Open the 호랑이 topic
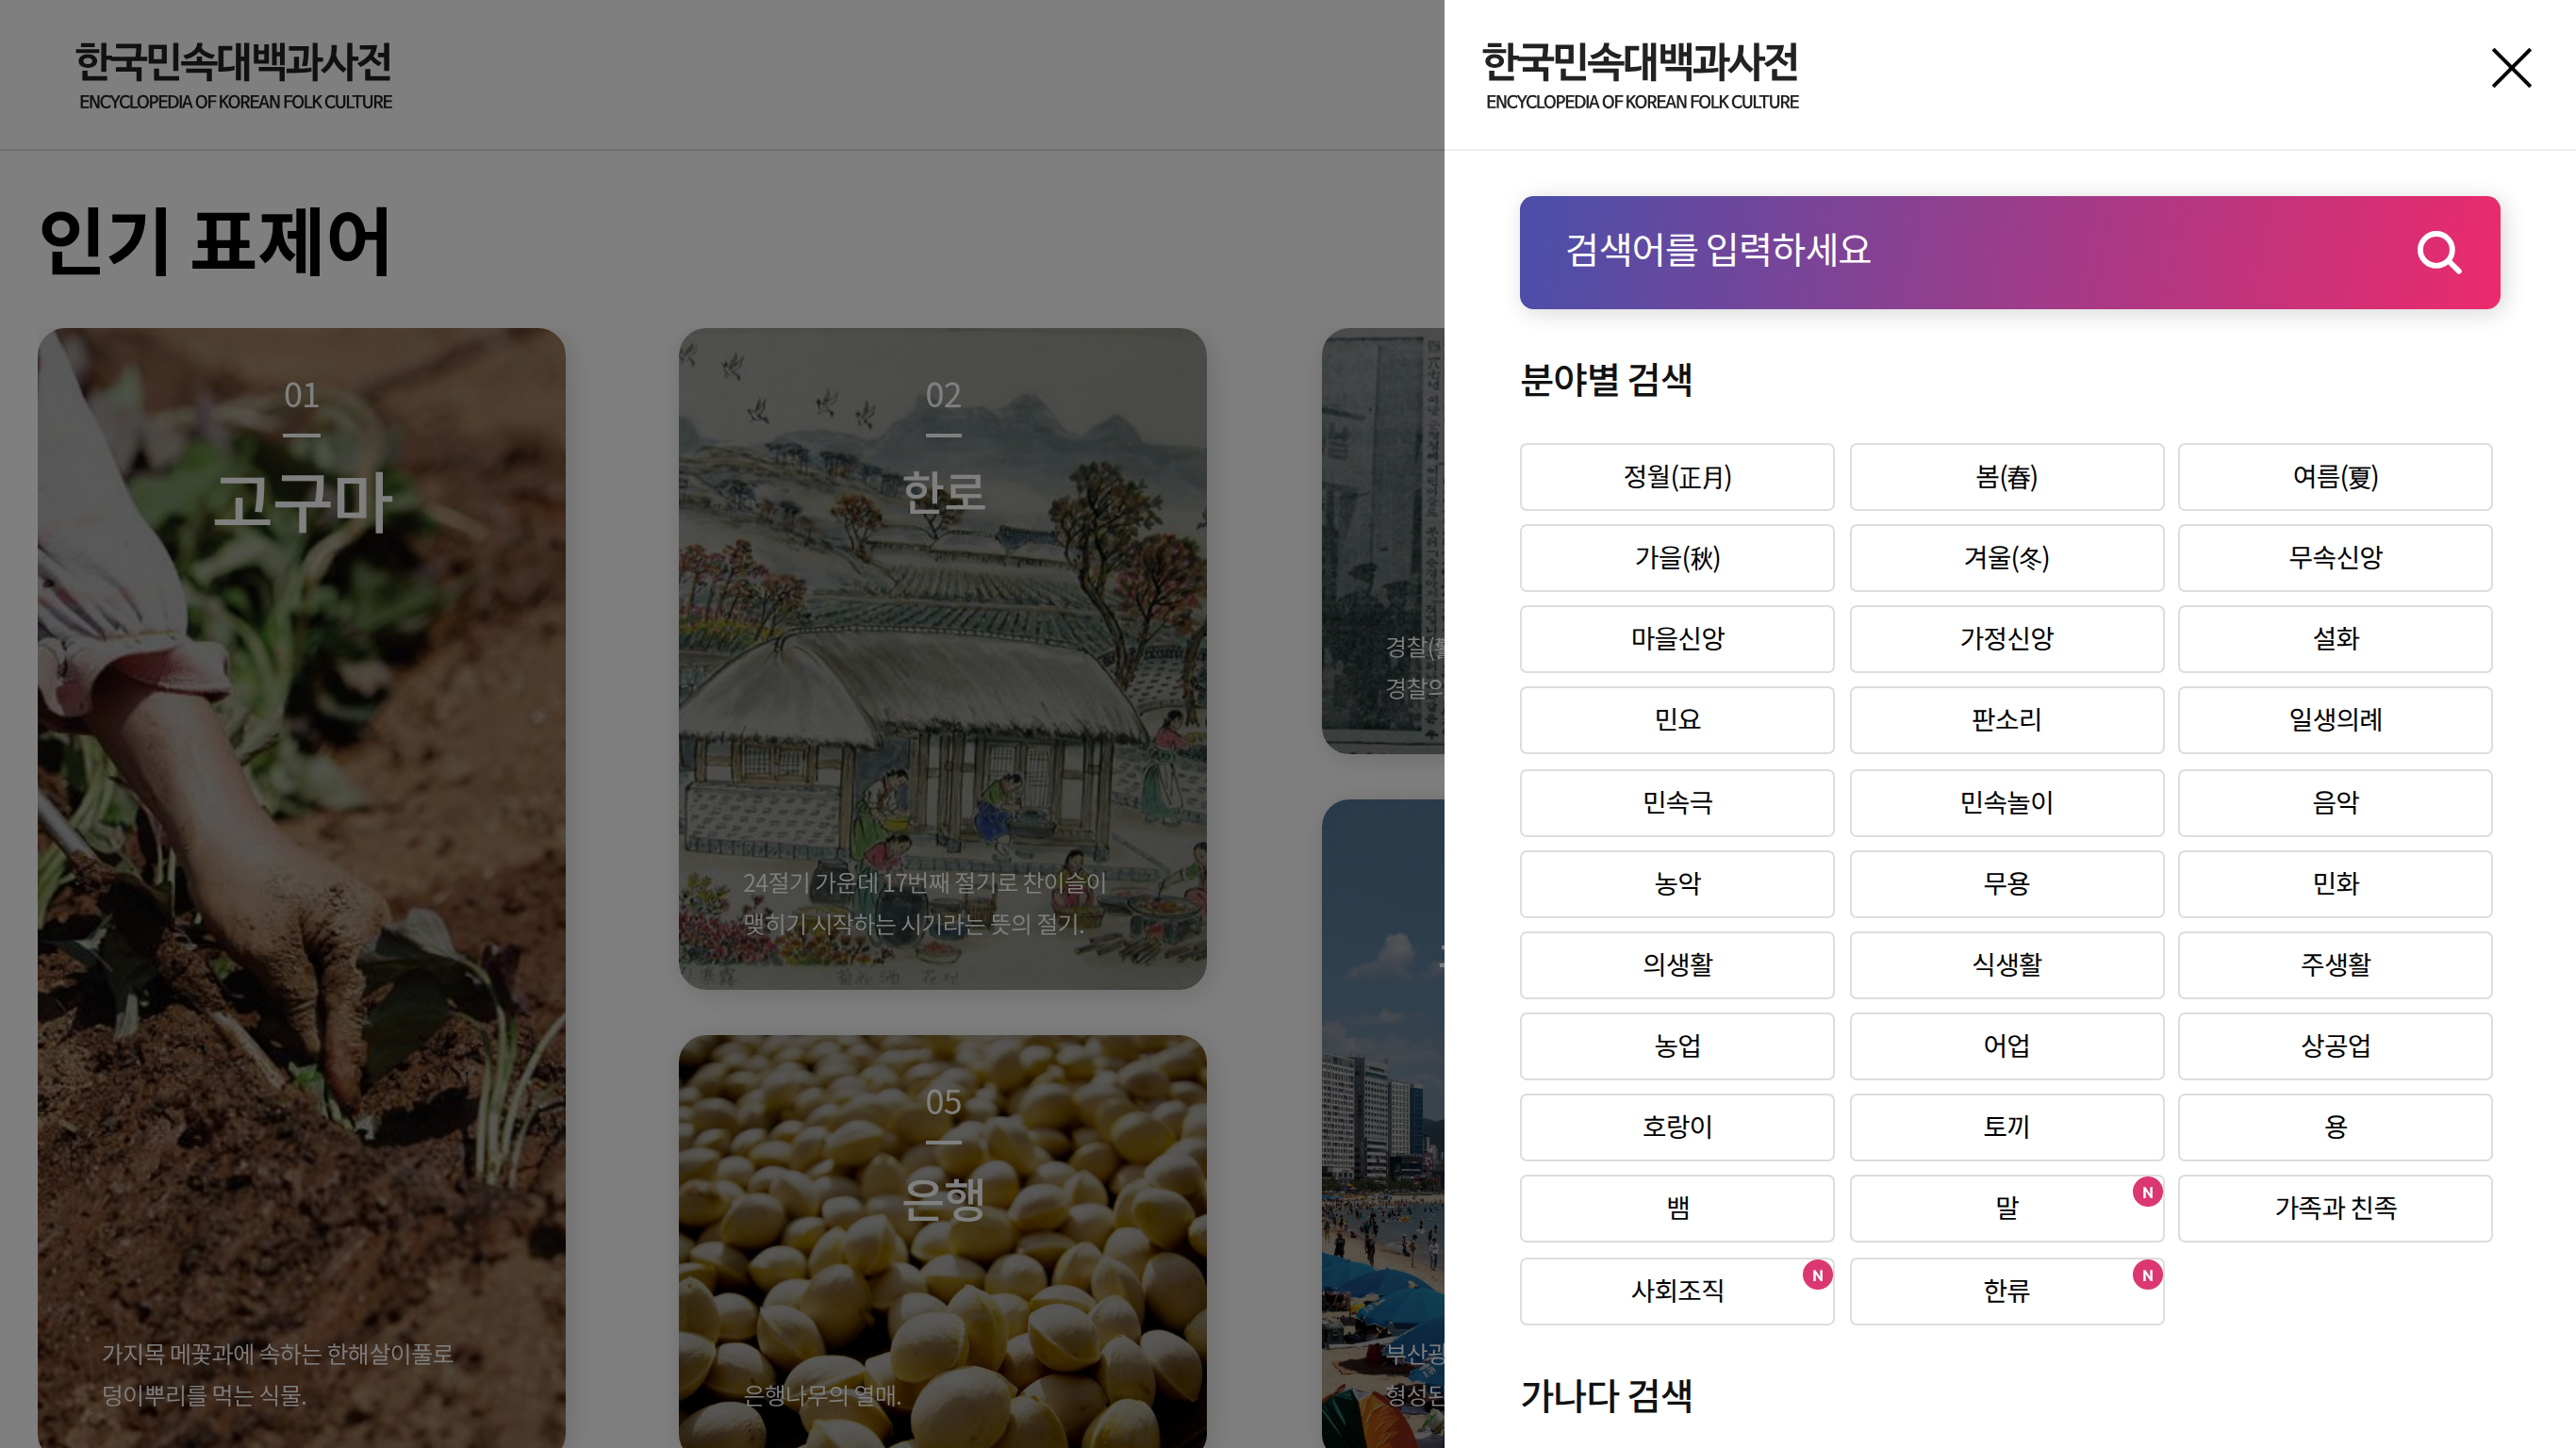Viewport: 2576px width, 1448px height. click(x=1677, y=1127)
